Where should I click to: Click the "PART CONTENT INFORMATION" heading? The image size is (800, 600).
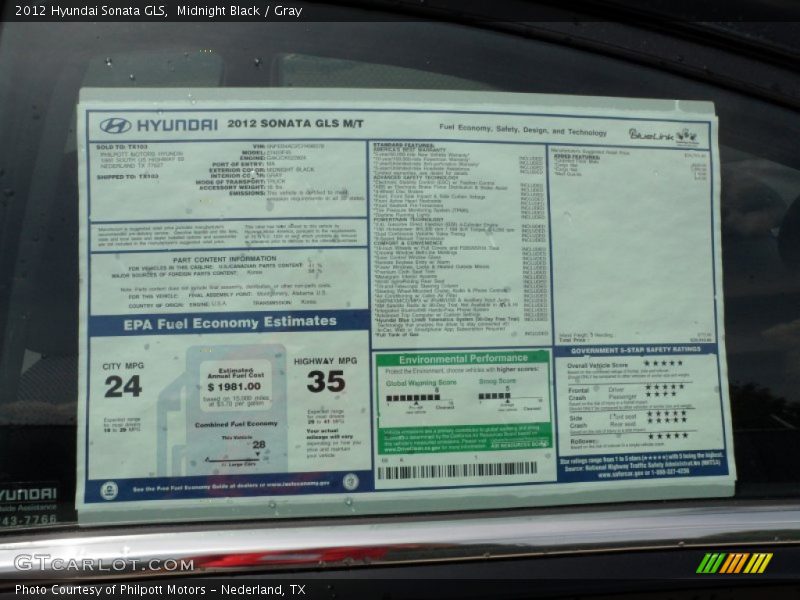(x=224, y=259)
